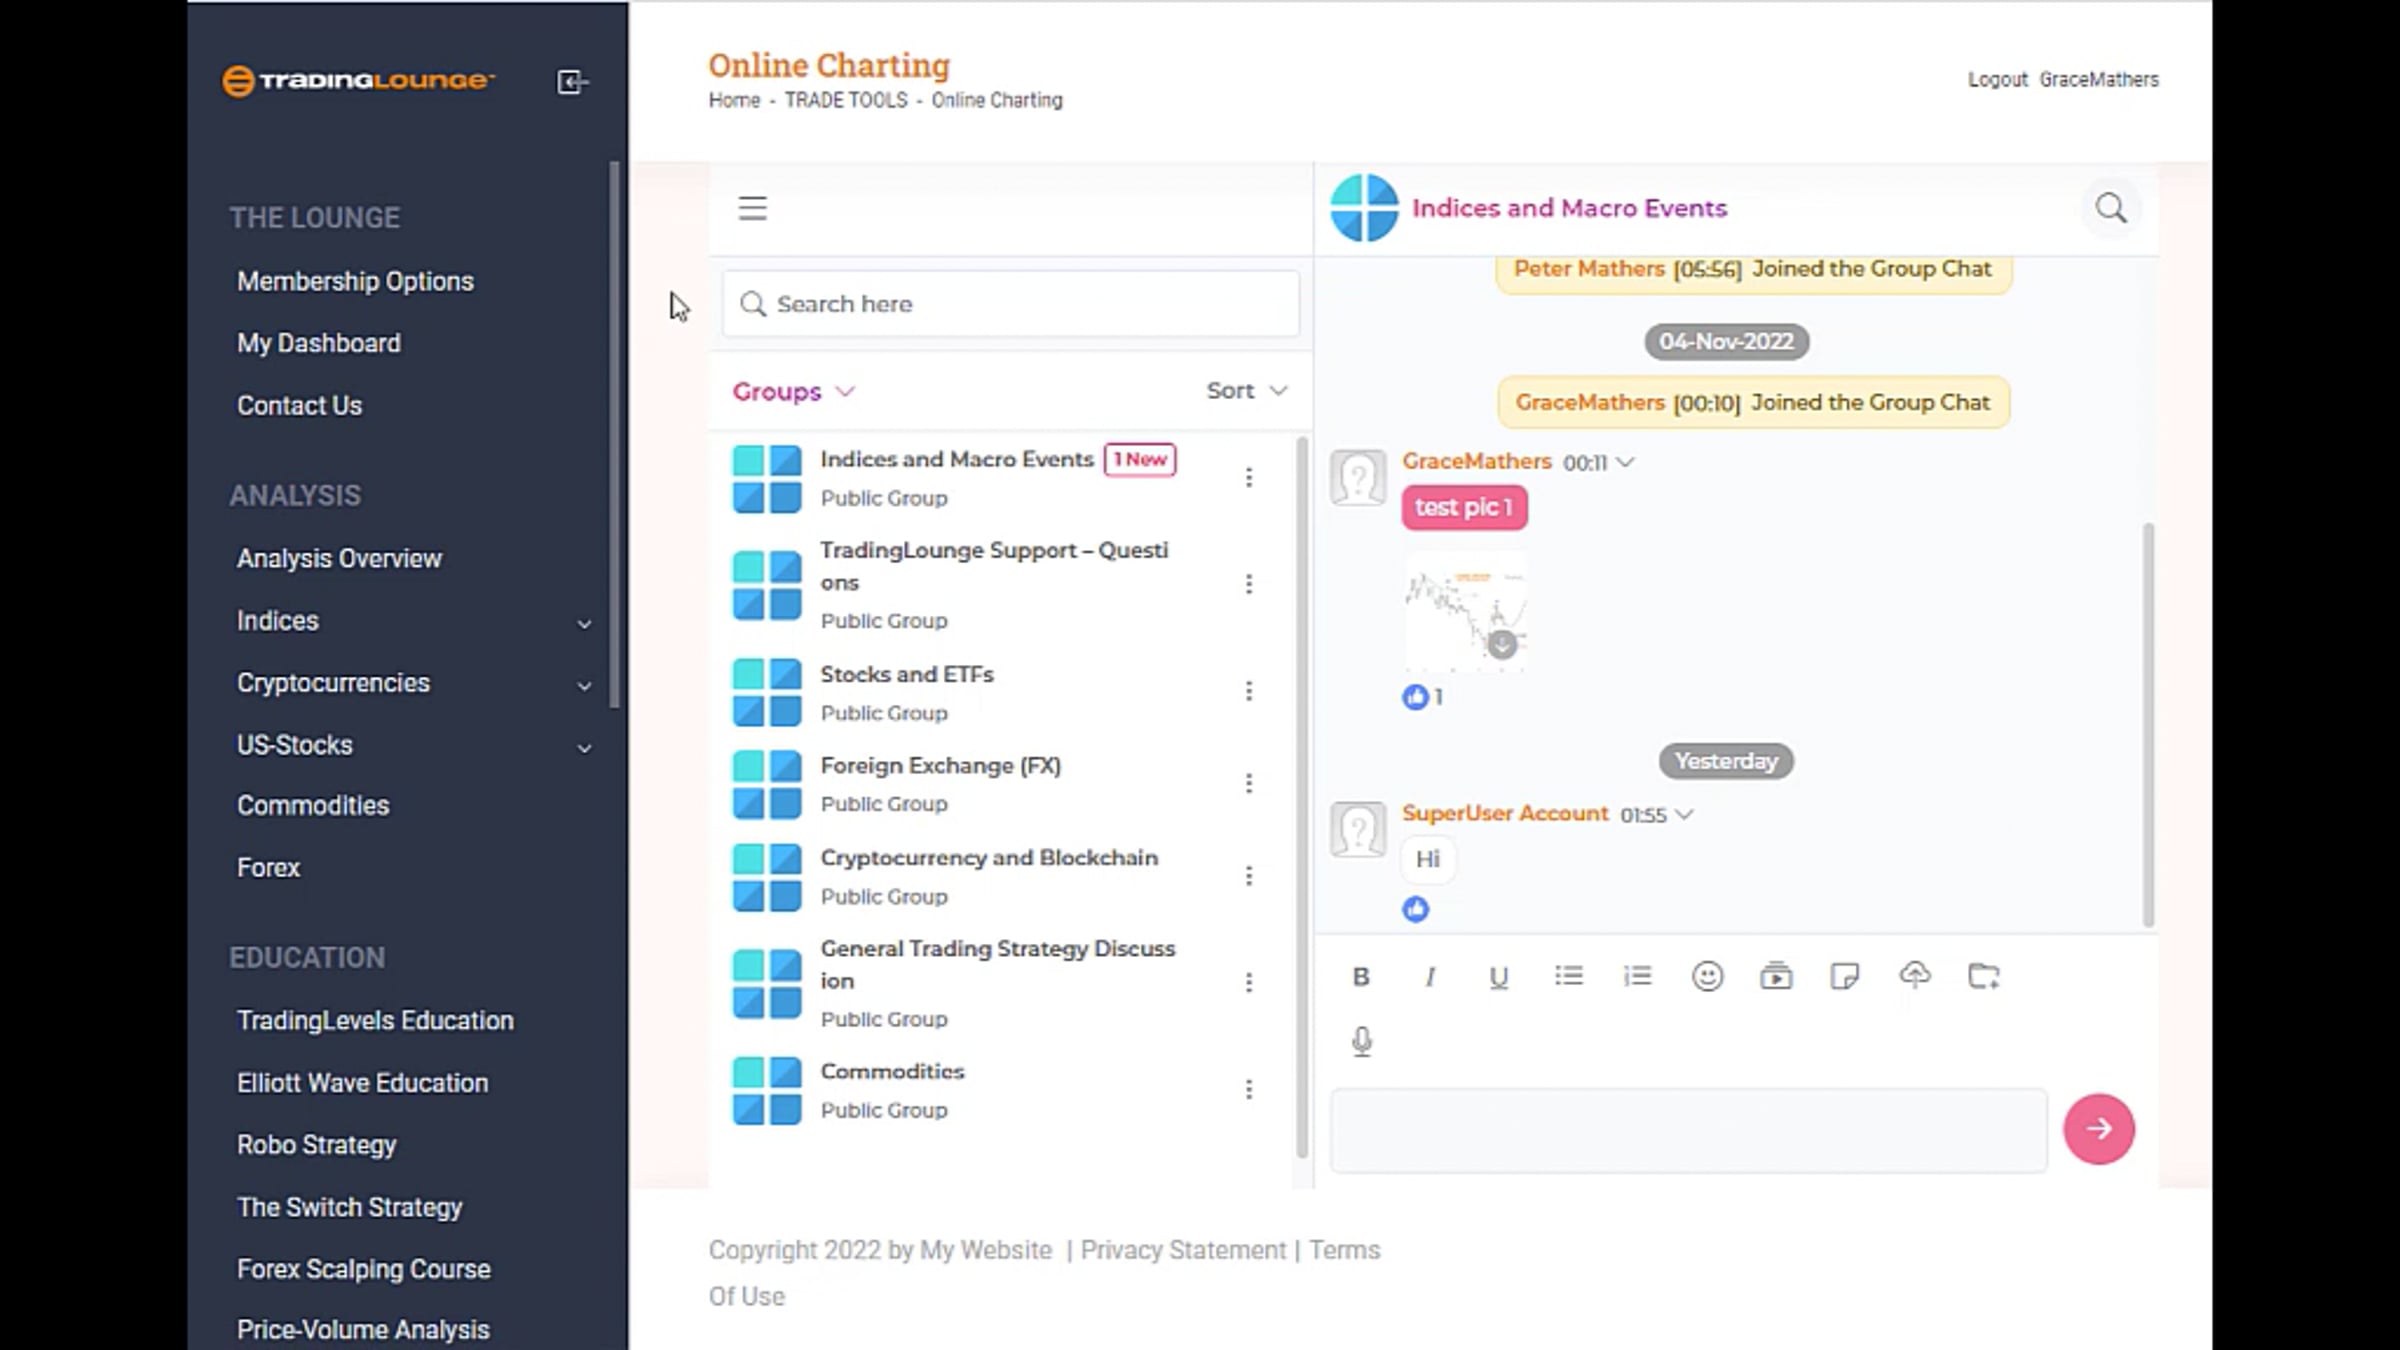This screenshot has height=1350, width=2400.
Task: Click the microphone voice record icon
Action: tap(1362, 1042)
